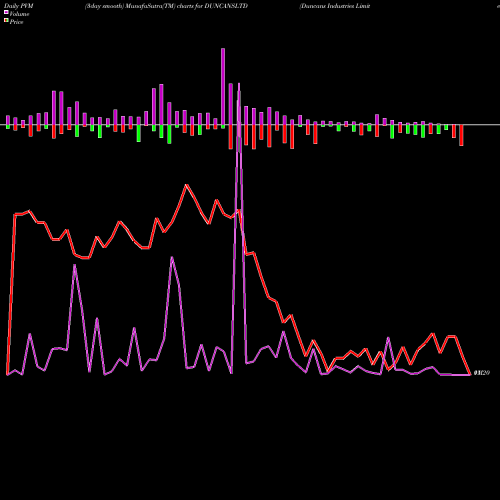Click the tallest magenta volume bar

pos(223,87)
